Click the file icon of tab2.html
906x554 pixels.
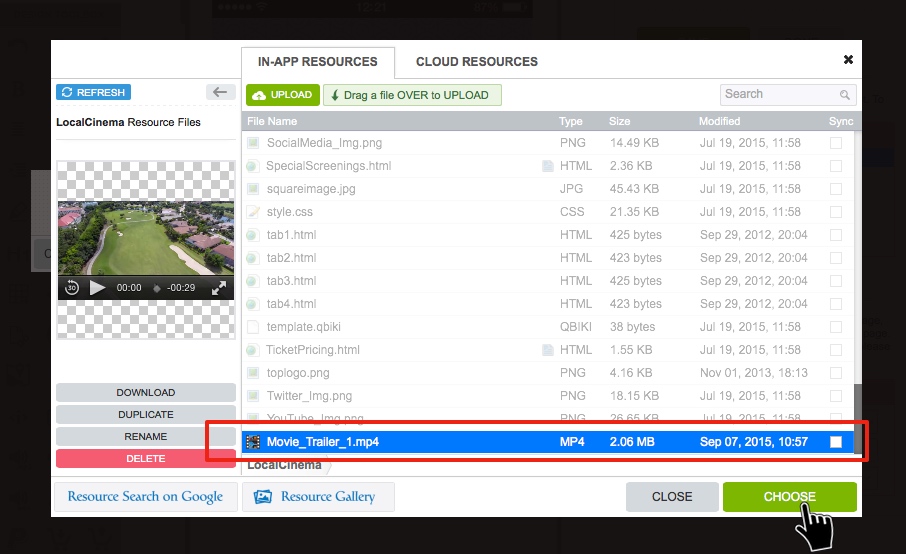252,258
